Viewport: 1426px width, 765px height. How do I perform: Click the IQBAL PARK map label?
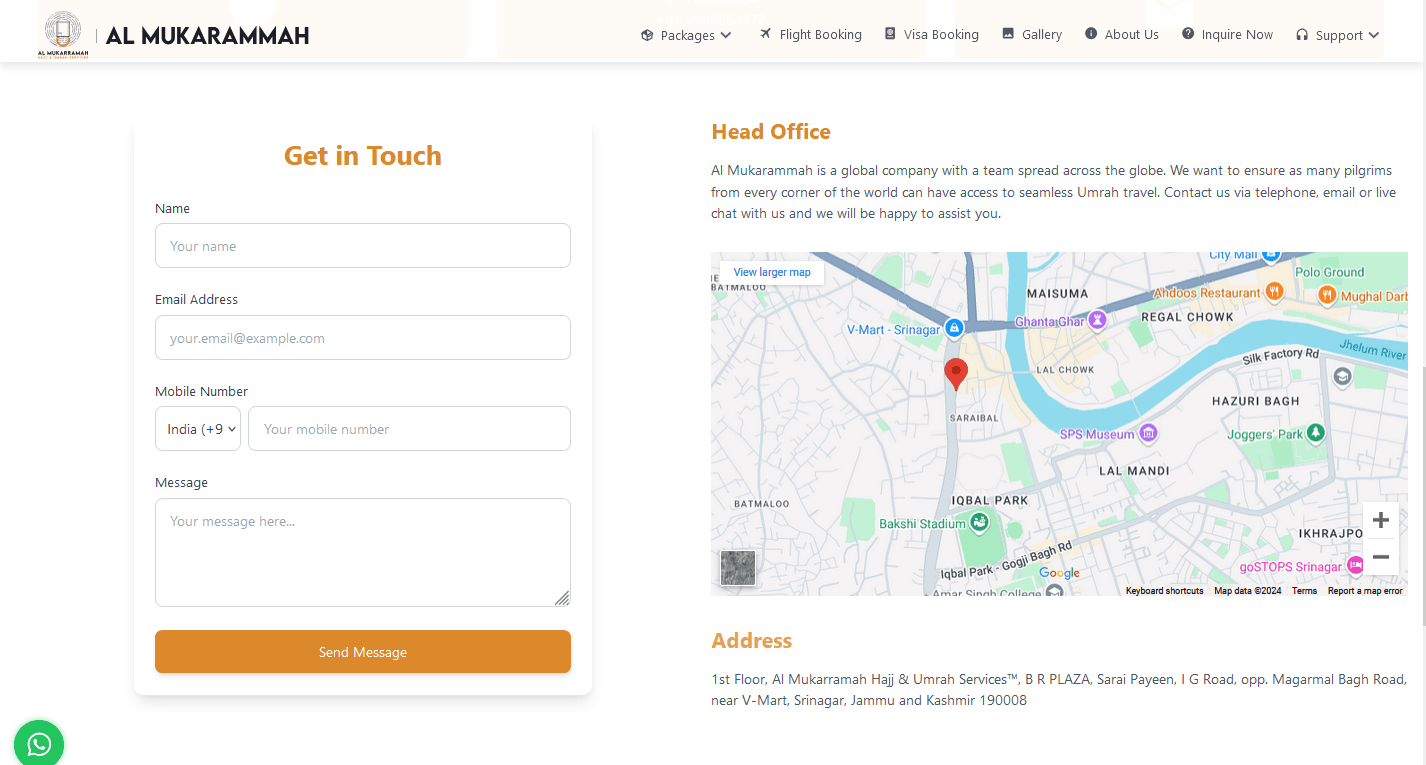990,500
